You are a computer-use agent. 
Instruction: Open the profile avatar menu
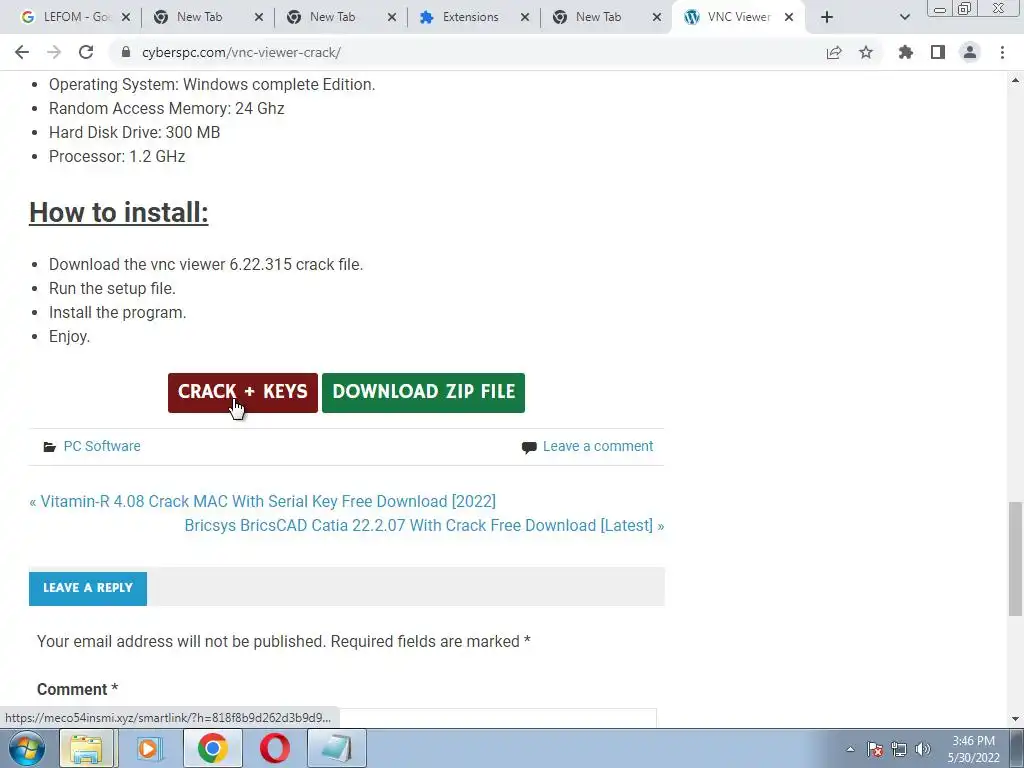(970, 52)
